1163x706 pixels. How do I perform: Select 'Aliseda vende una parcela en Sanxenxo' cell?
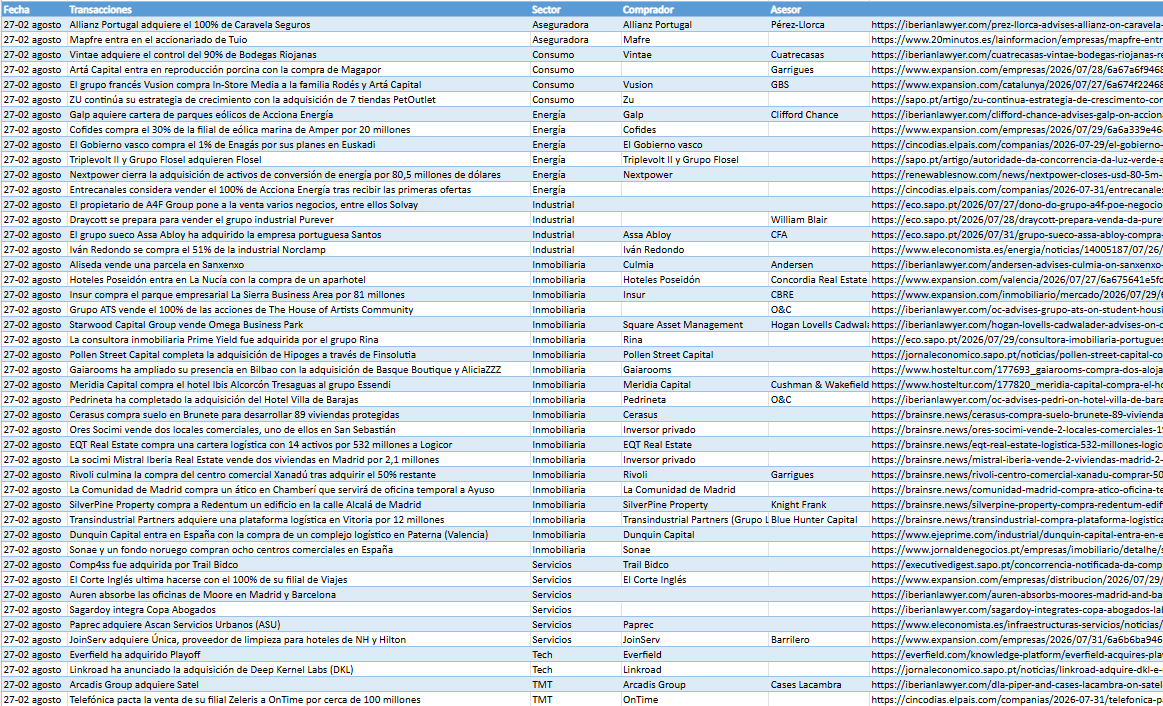pyautogui.click(x=298, y=265)
